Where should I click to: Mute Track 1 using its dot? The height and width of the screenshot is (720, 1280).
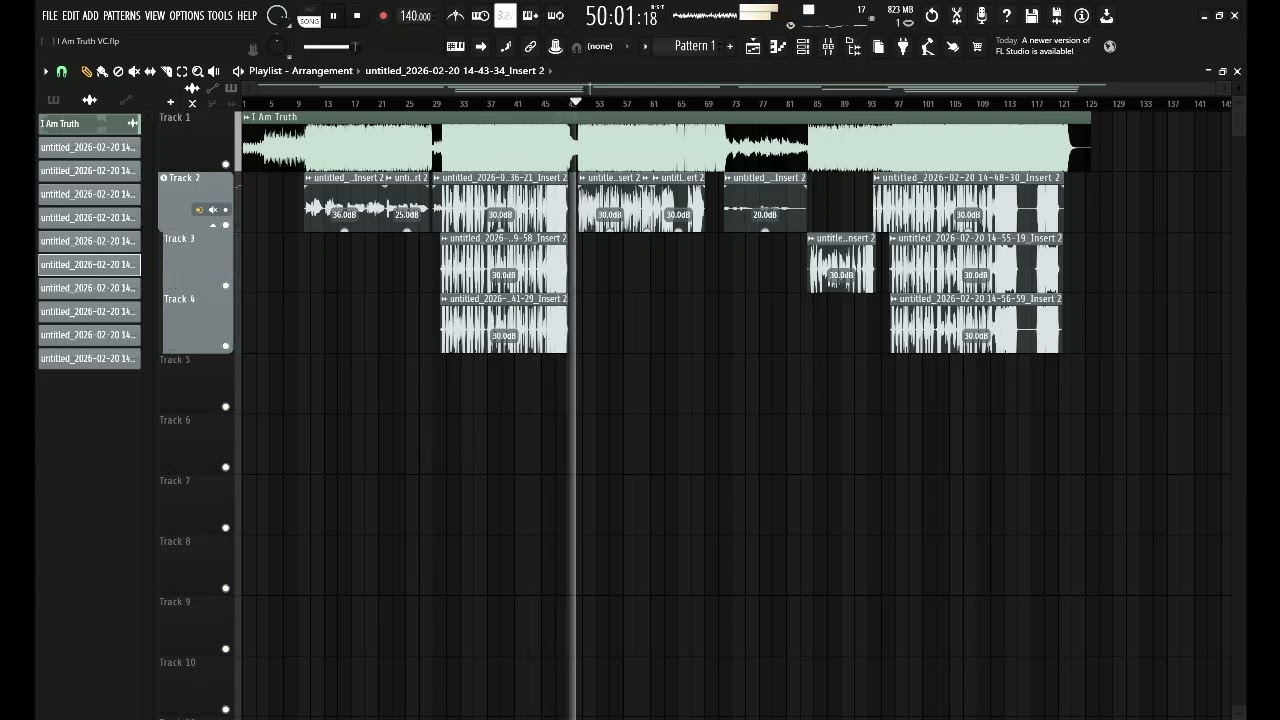point(225,165)
